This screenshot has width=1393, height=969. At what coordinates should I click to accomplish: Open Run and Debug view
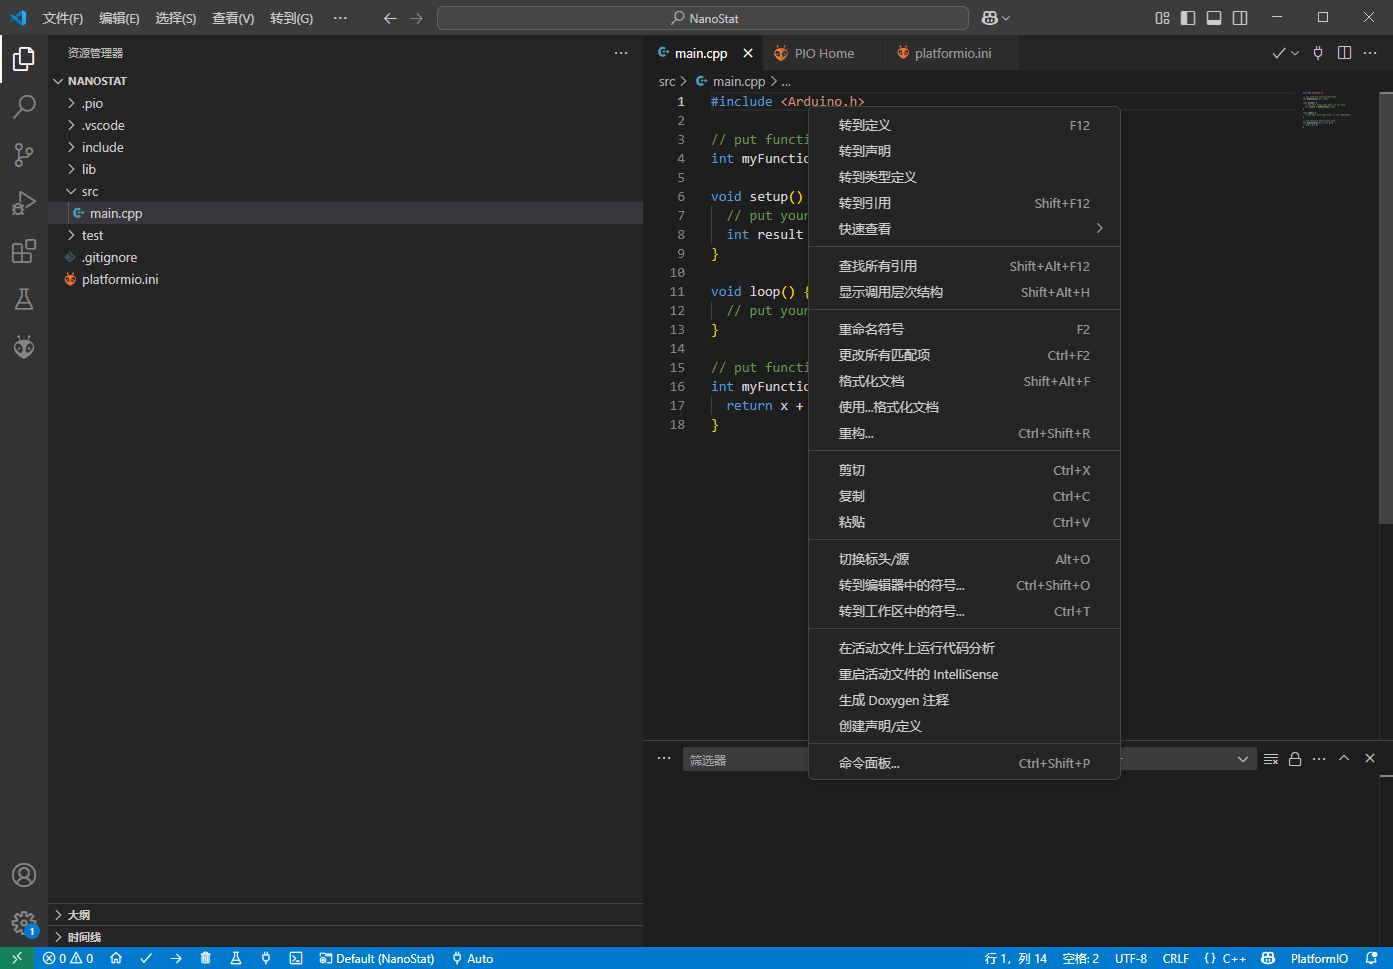24,203
